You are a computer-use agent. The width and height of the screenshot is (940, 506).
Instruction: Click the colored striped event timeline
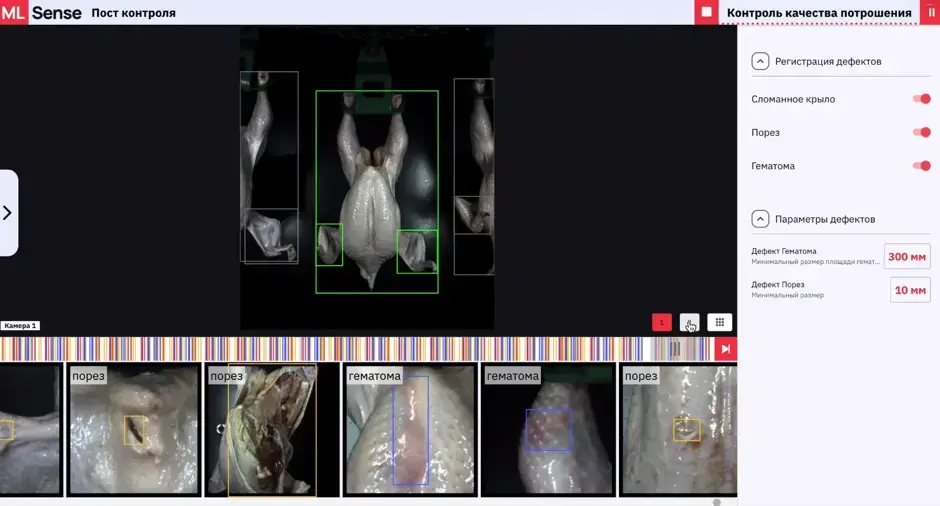click(x=357, y=349)
